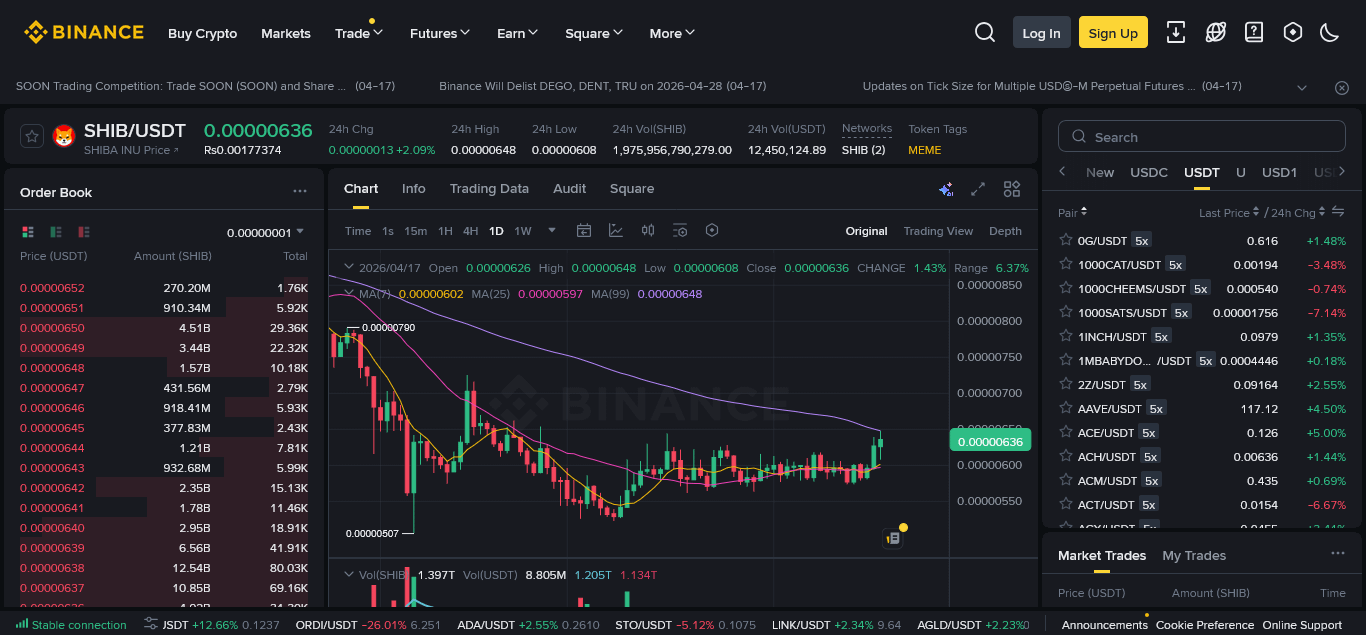Switch theme with the moon icon
1366x635 pixels.
pos(1330,32)
